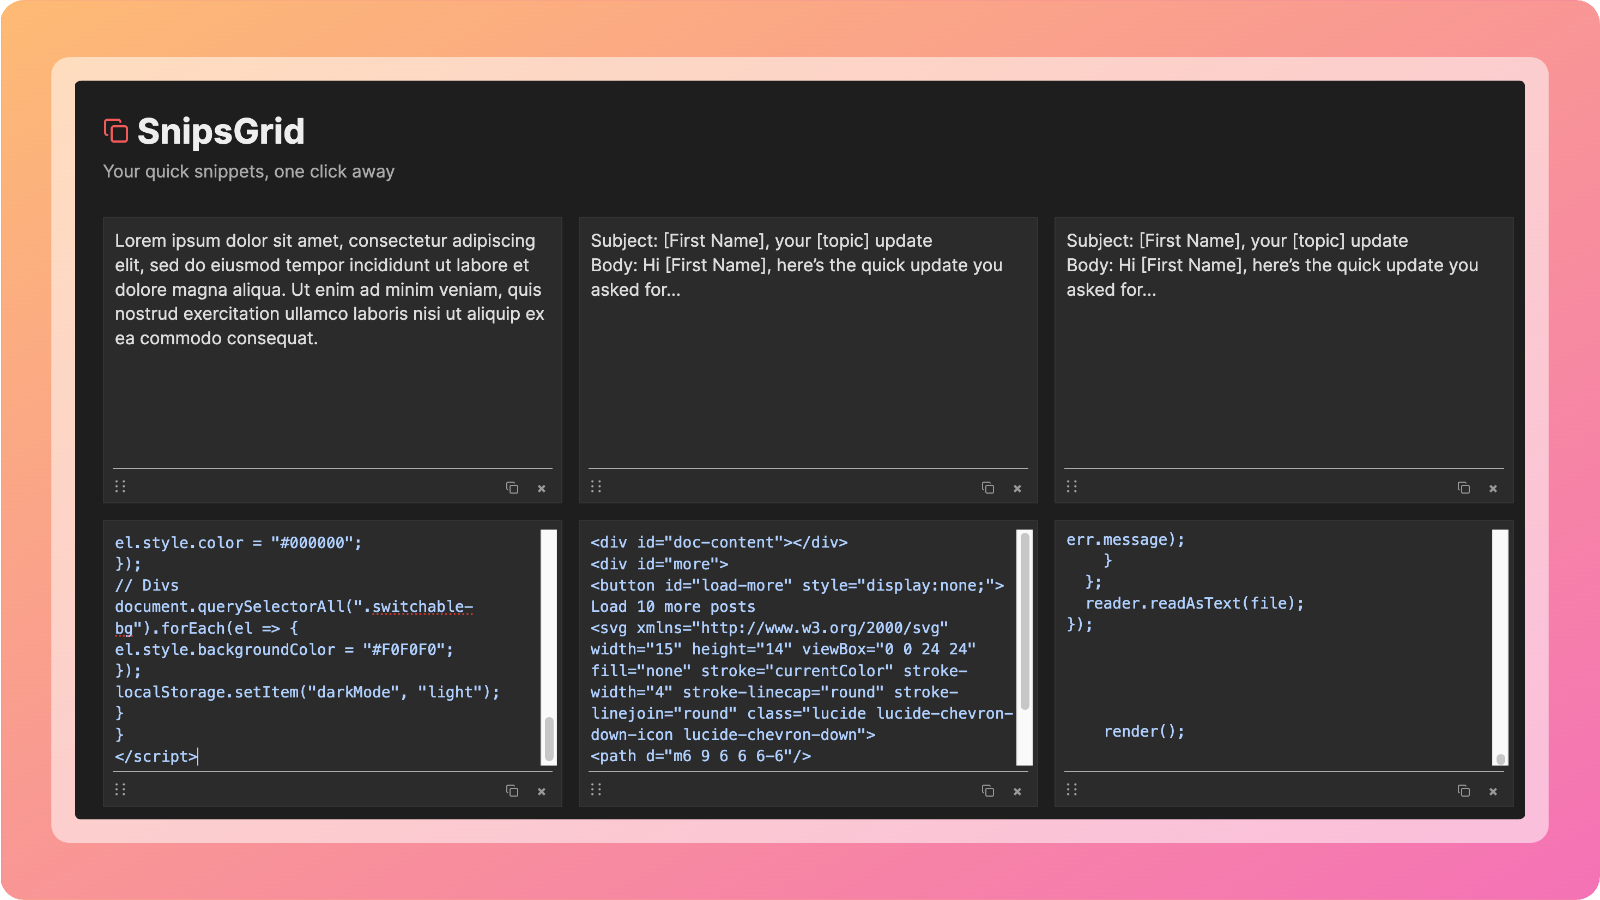Copy the file reader snippet
The height and width of the screenshot is (900, 1600).
[x=1463, y=790]
